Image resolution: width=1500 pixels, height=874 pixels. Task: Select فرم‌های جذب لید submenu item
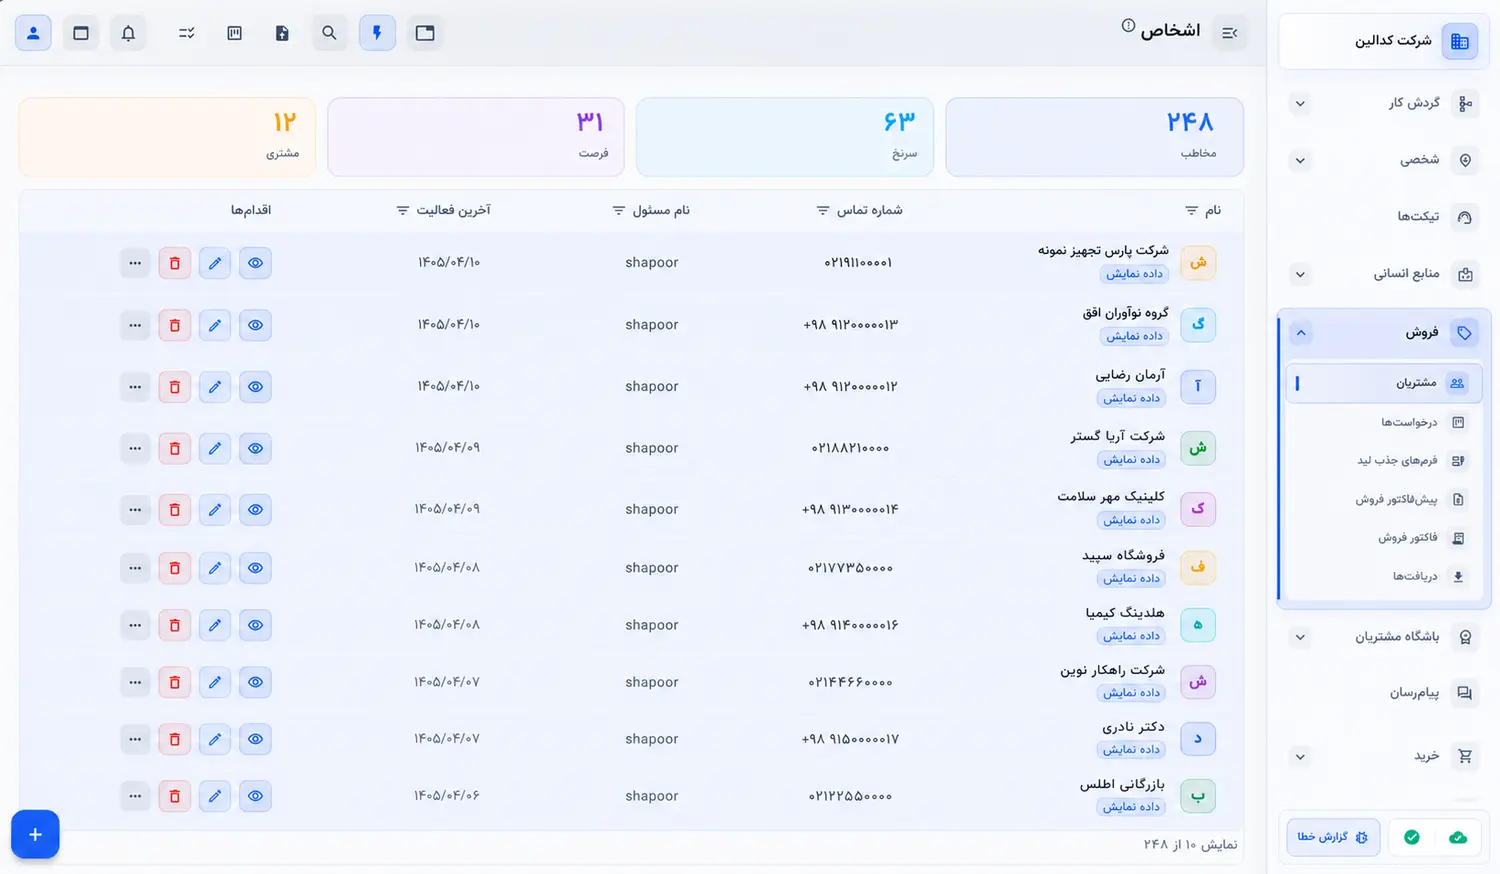[1383, 461]
